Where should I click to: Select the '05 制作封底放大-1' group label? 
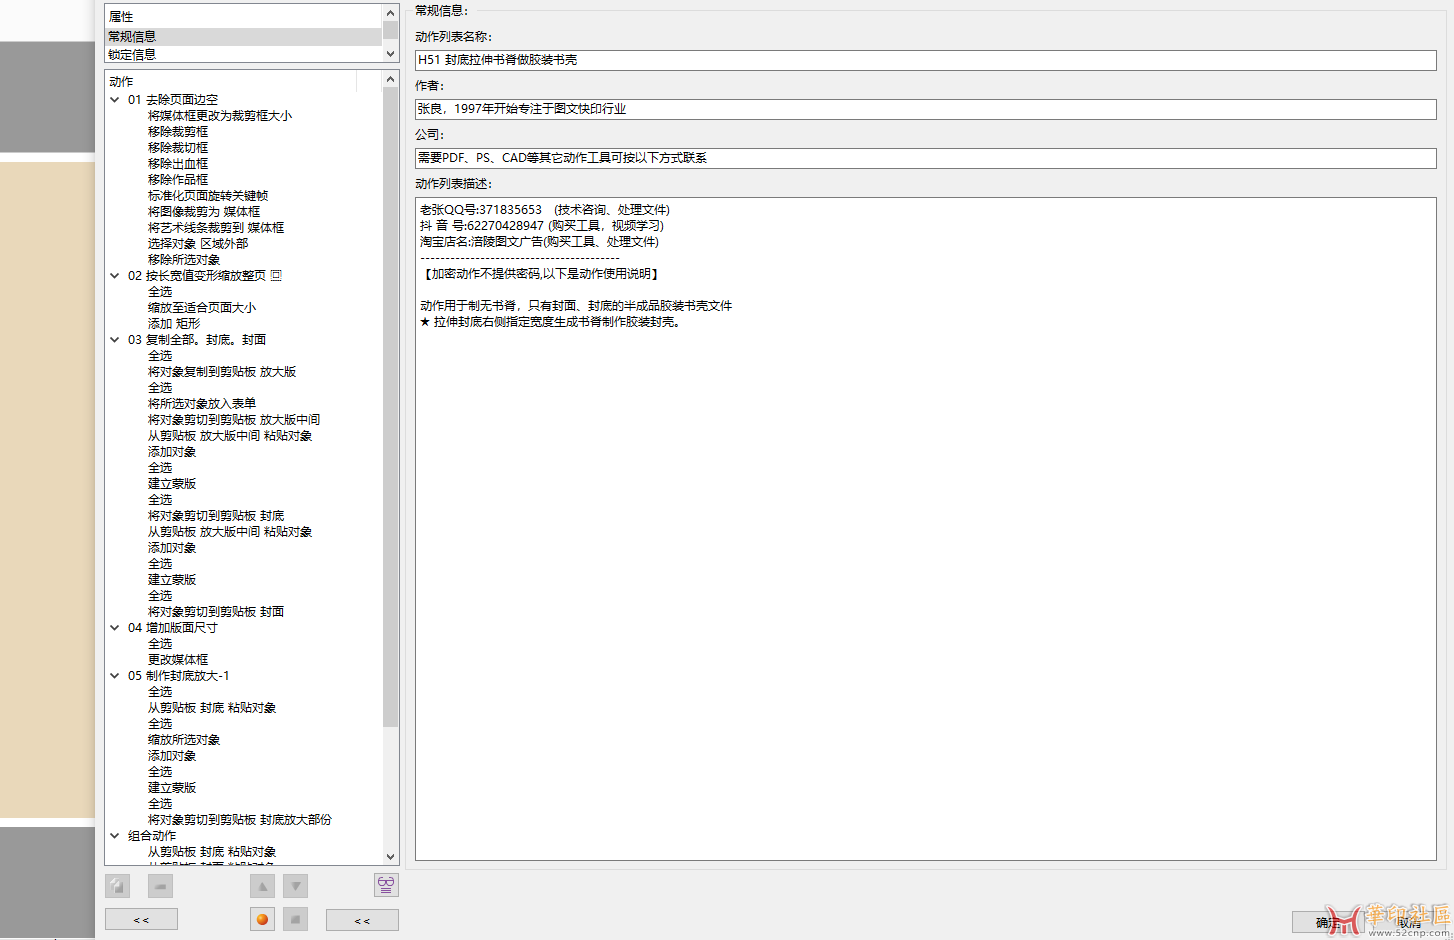tap(179, 676)
